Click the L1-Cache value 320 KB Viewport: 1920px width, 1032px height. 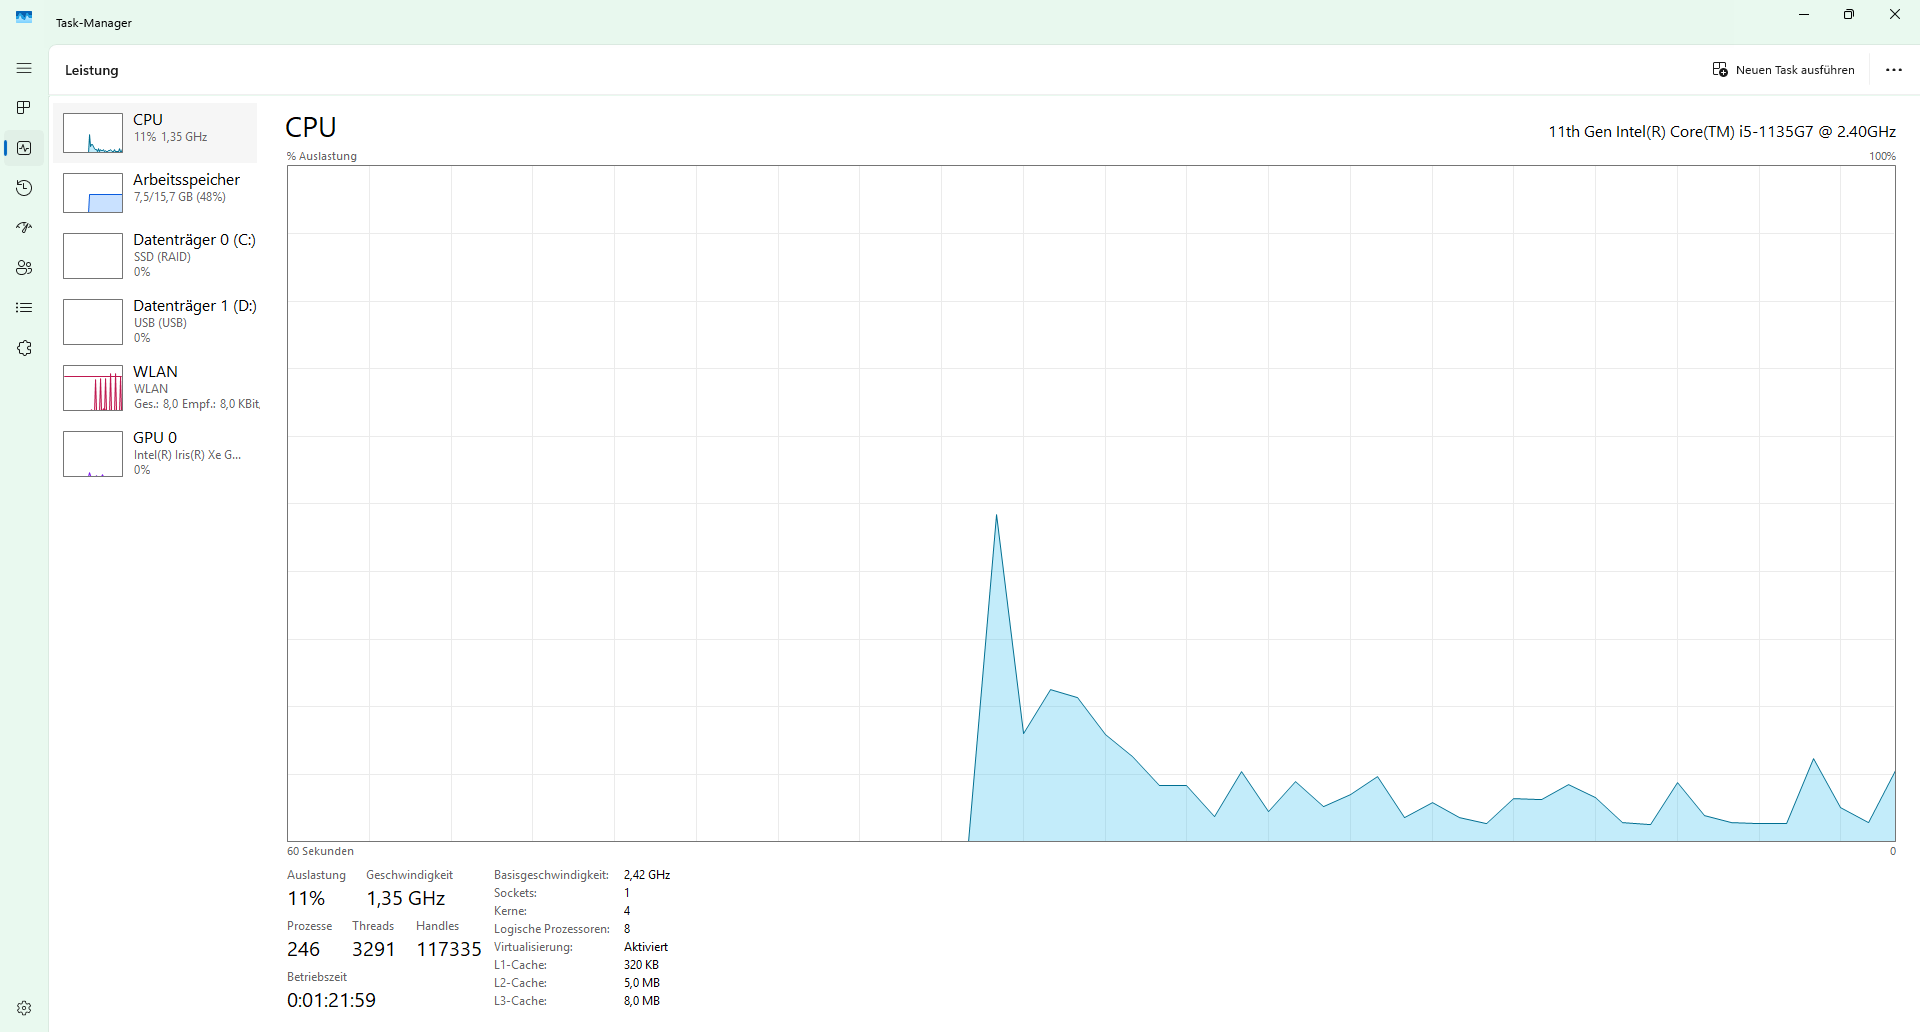641,965
